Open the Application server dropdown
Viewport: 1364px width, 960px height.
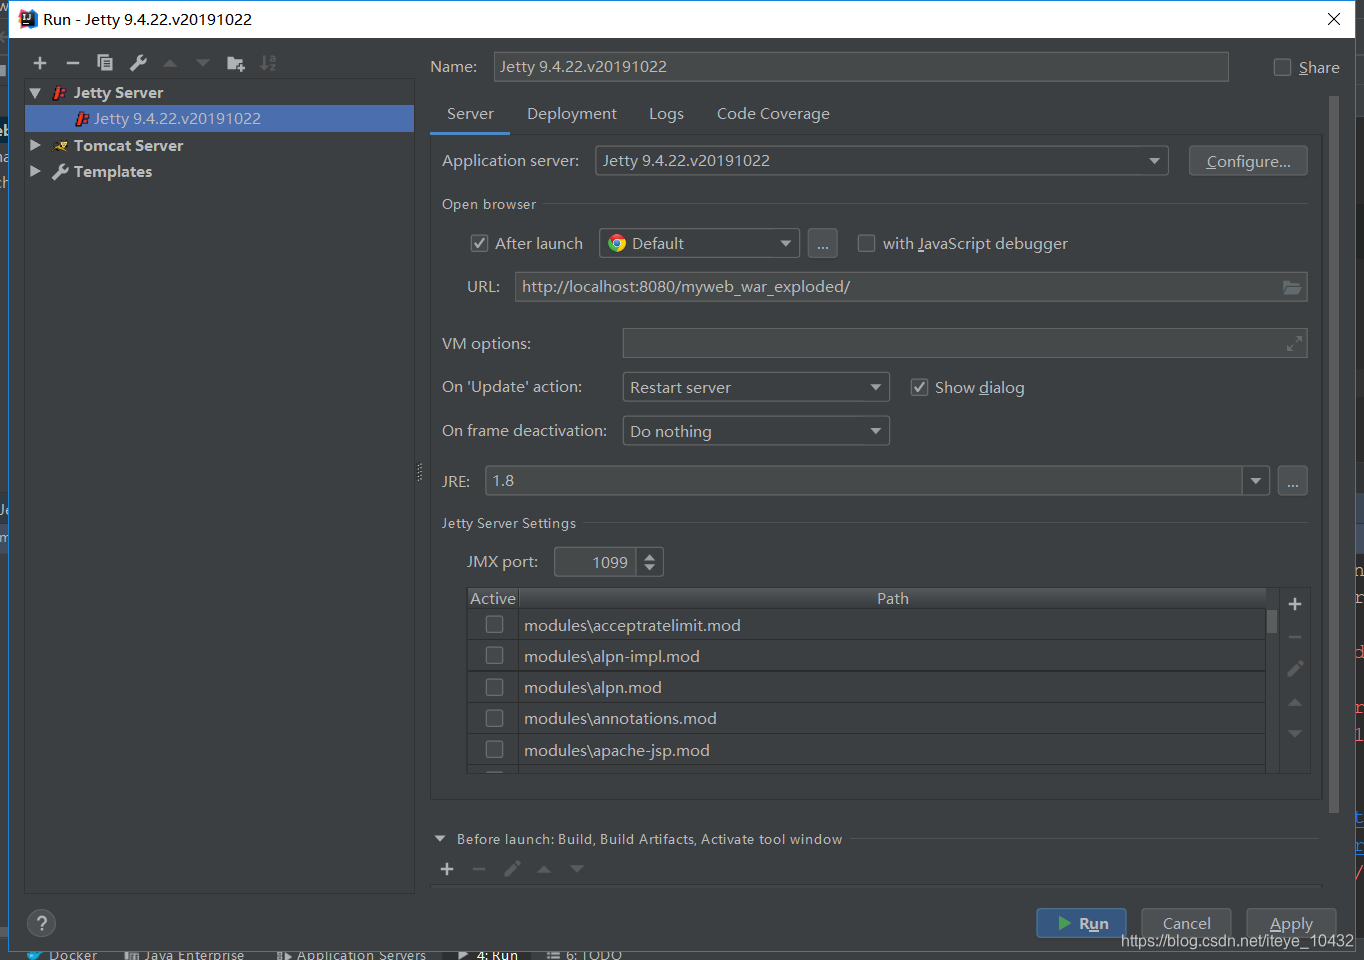pos(882,161)
